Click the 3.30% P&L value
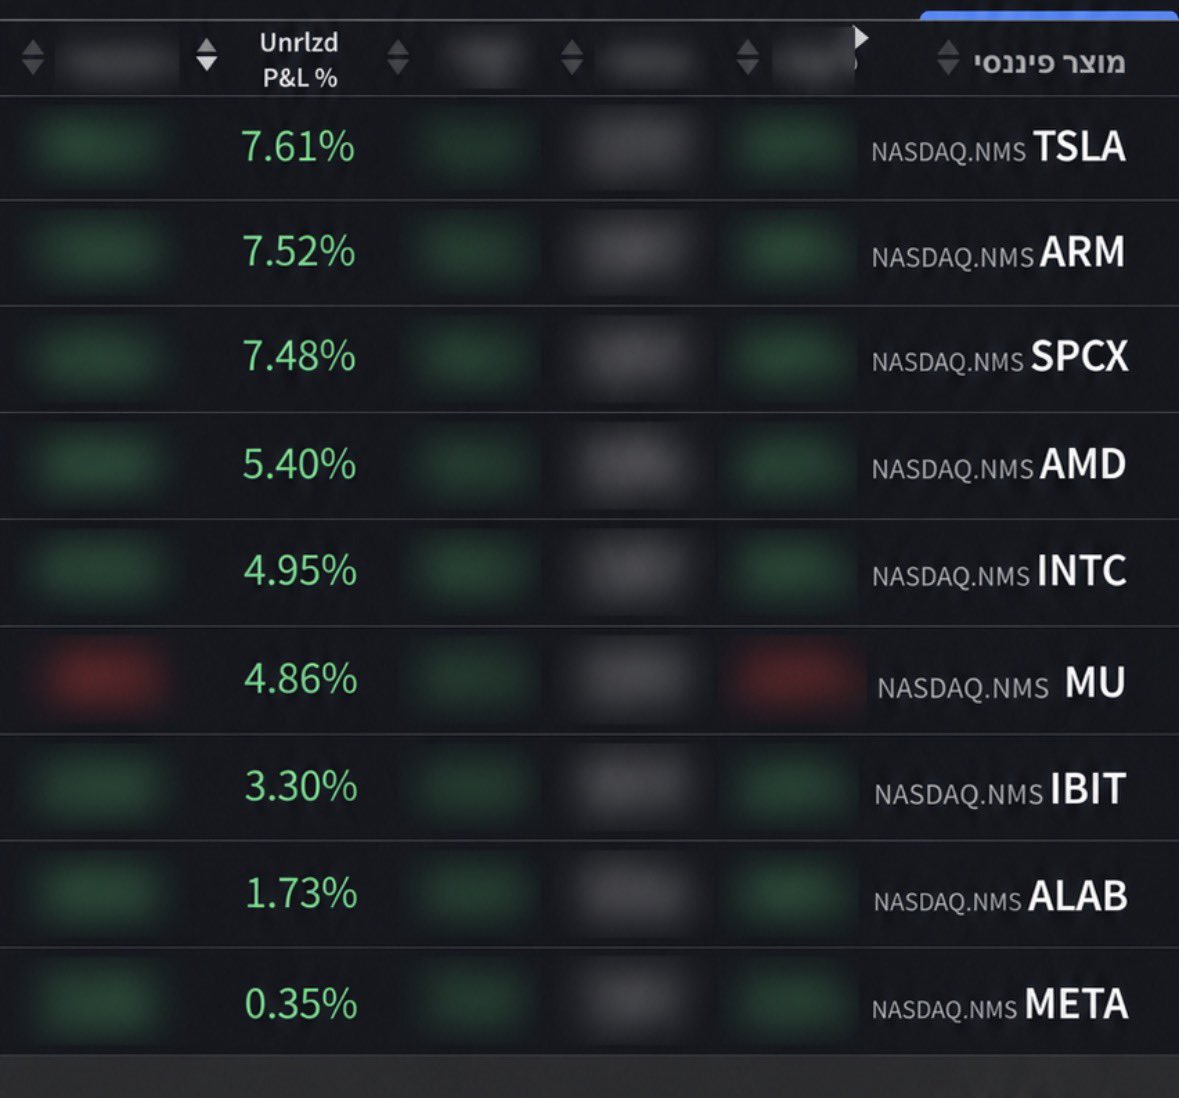Screen dimensions: 1179x1098 pyautogui.click(x=301, y=786)
